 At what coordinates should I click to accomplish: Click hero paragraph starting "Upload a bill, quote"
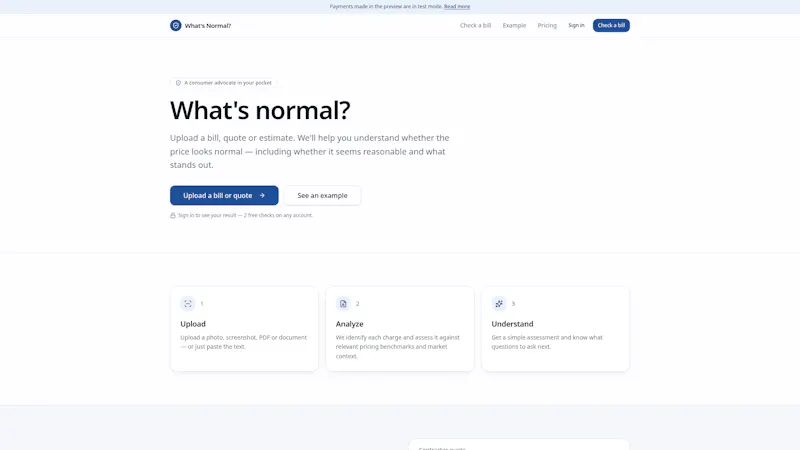coord(310,152)
